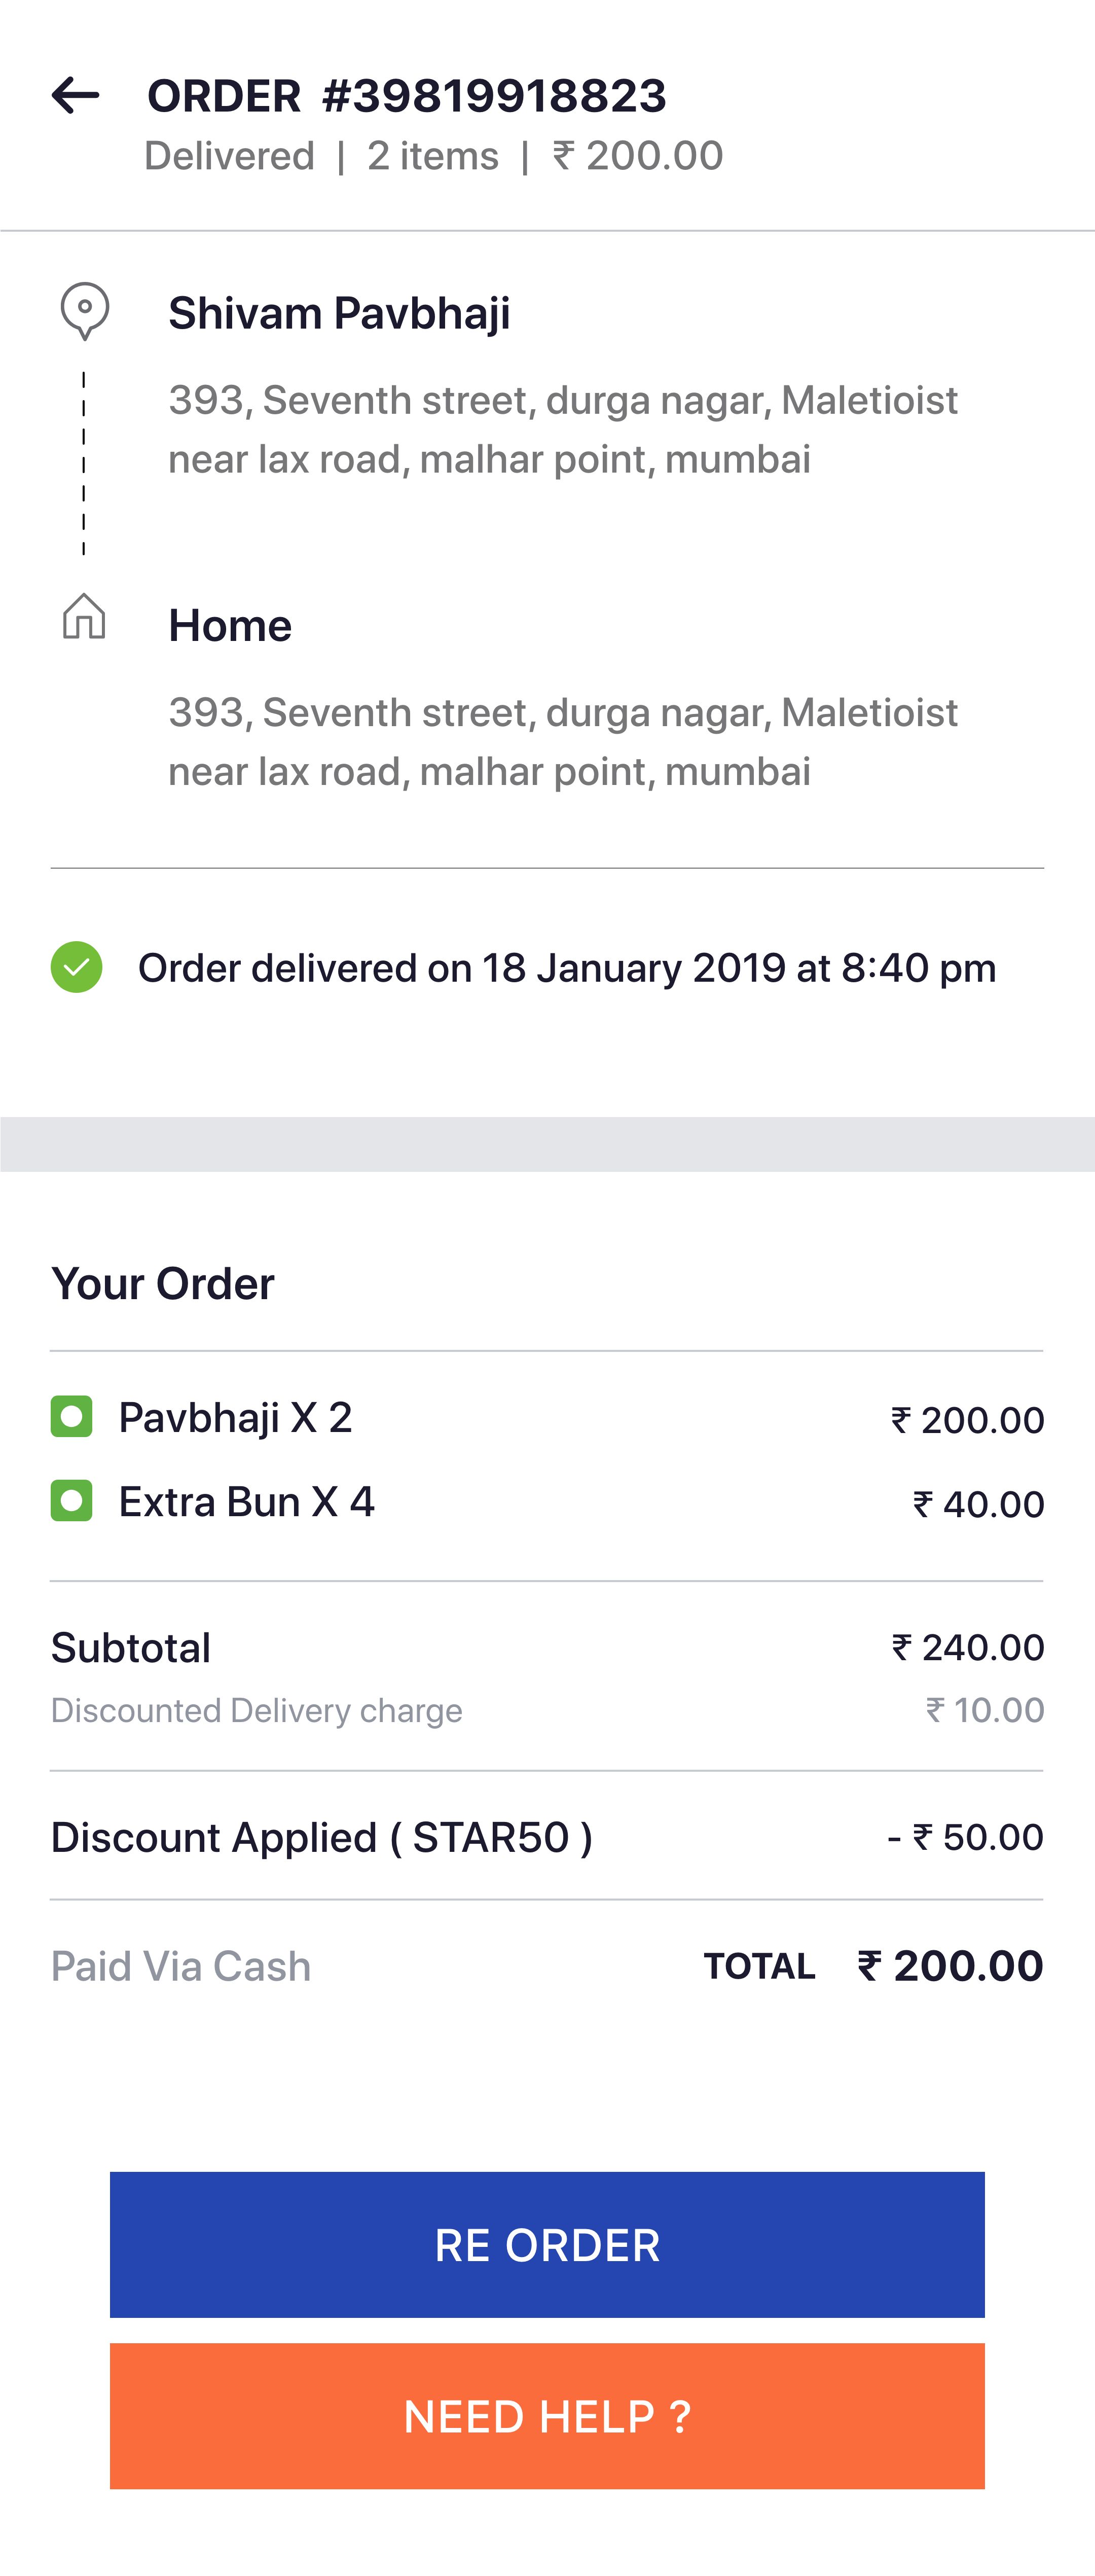Image resolution: width=1095 pixels, height=2576 pixels.
Task: Tap the order delivered date message
Action: [x=567, y=968]
